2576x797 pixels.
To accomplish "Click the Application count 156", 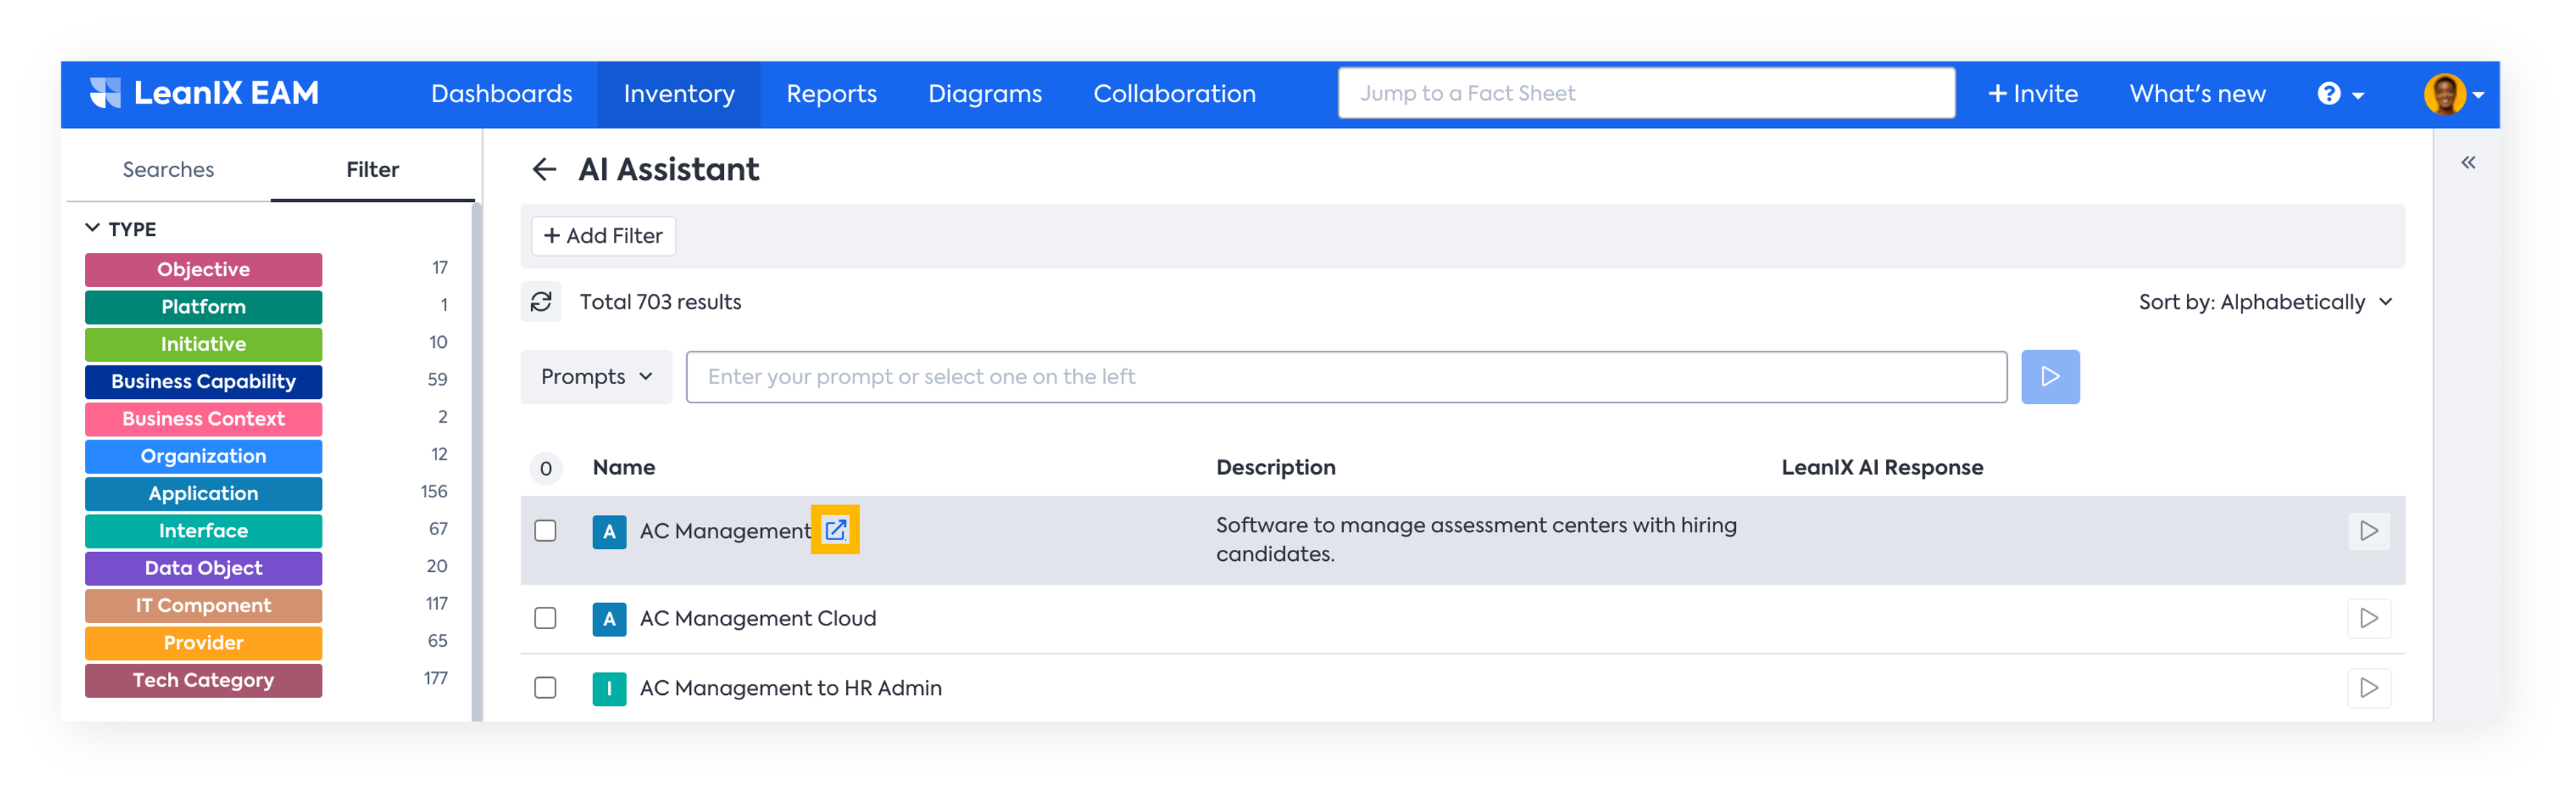I will click(x=434, y=492).
